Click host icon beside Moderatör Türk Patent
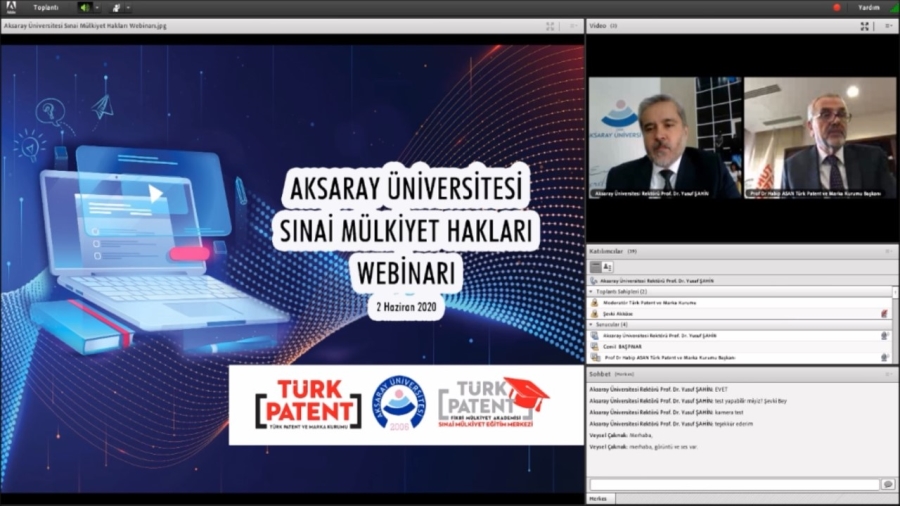This screenshot has width=900, height=506. 595,302
